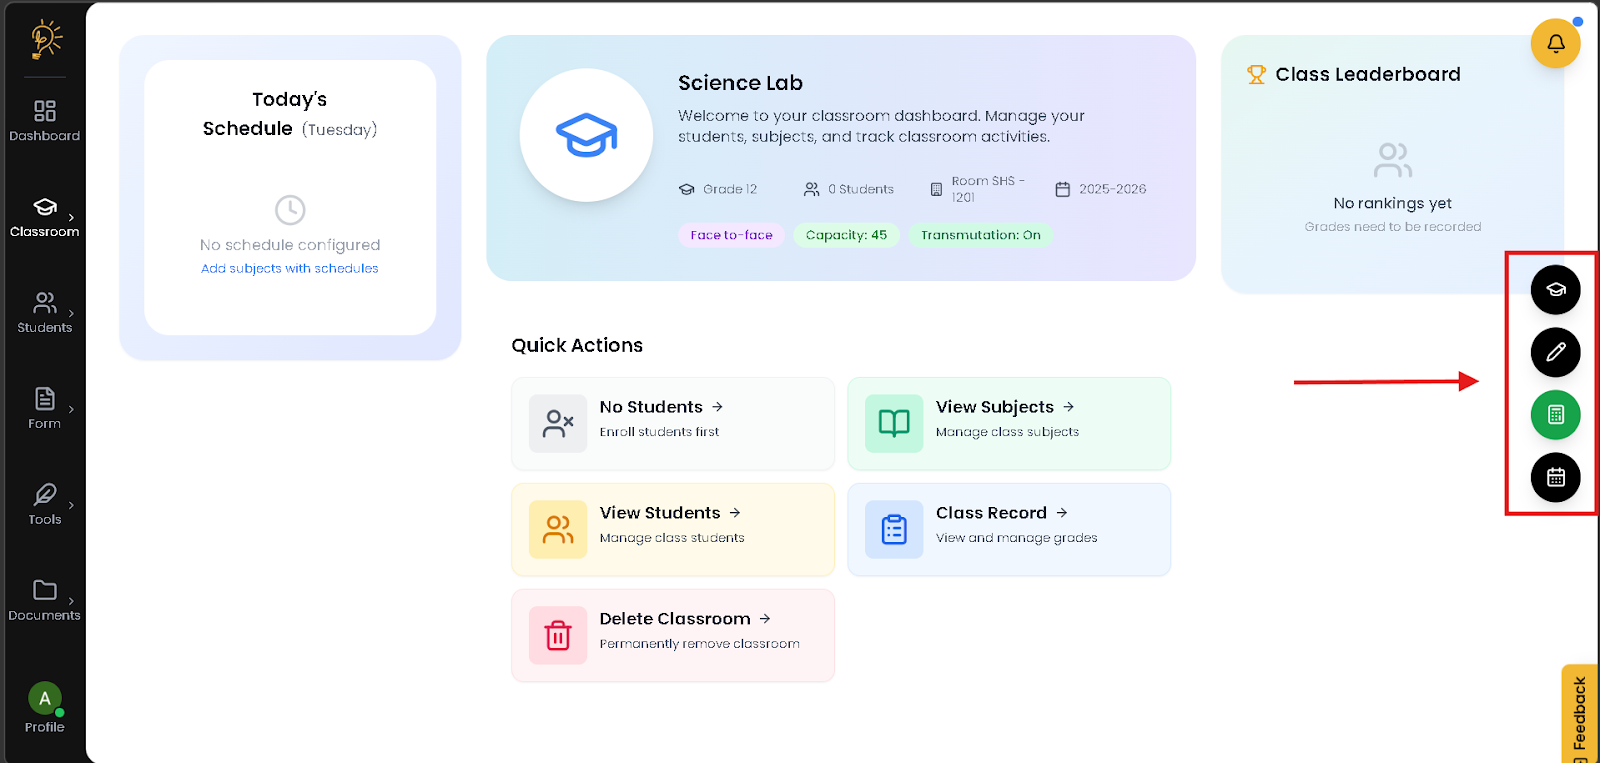
Task: Click the pencil edit floating button
Action: pos(1555,352)
